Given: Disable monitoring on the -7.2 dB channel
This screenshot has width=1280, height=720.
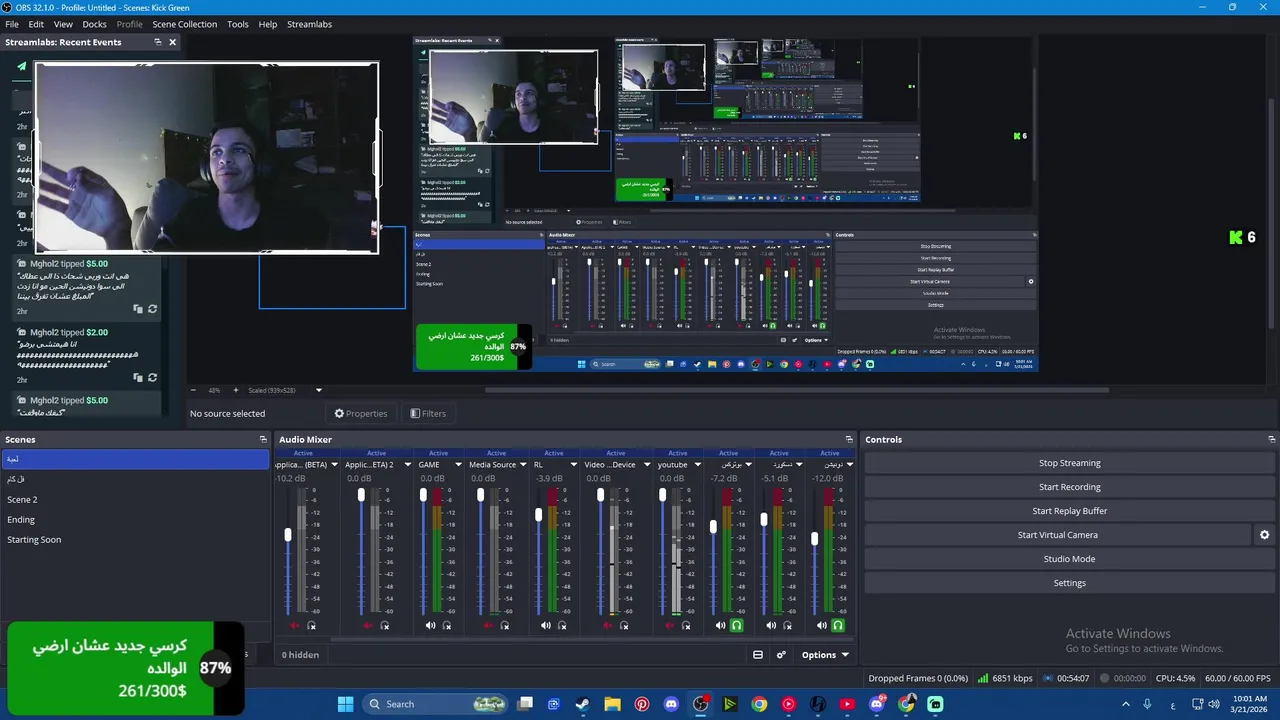Looking at the screenshot, I should [737, 626].
